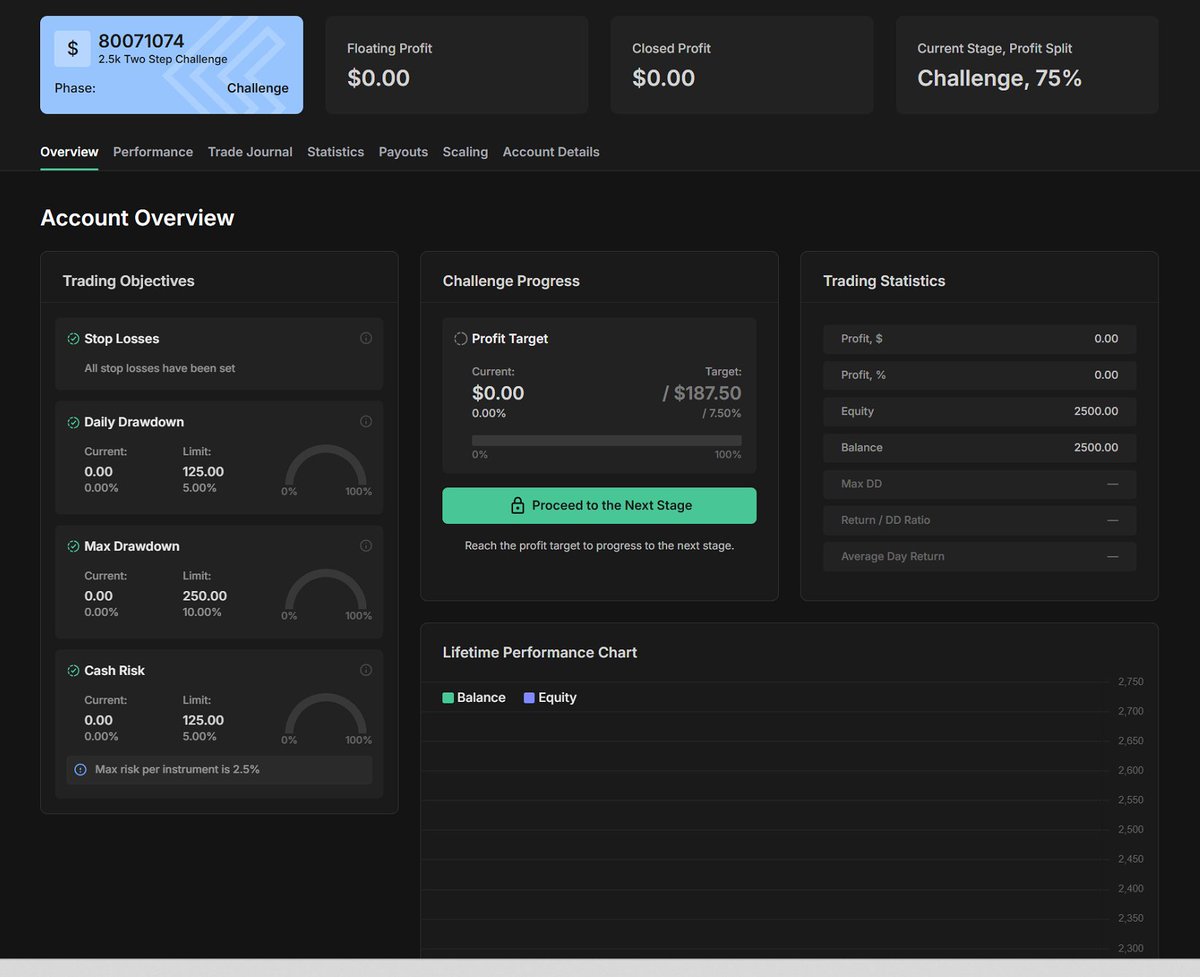Screen dimensions: 1200x977
Task: Click the target value '/ $187.50'
Action: [x=702, y=393]
